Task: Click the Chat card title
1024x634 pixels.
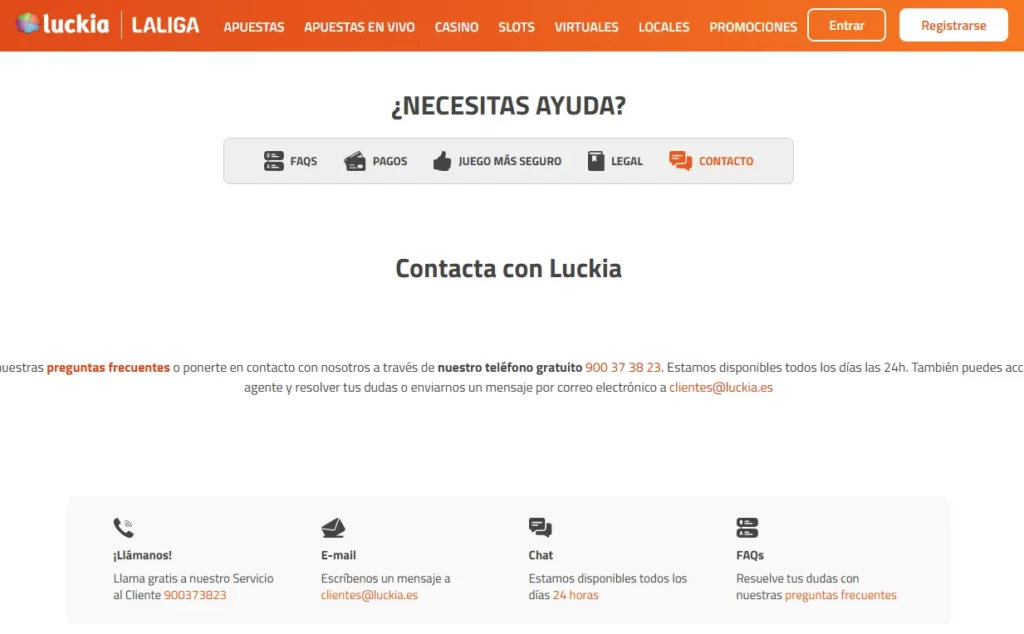Action: tap(540, 555)
